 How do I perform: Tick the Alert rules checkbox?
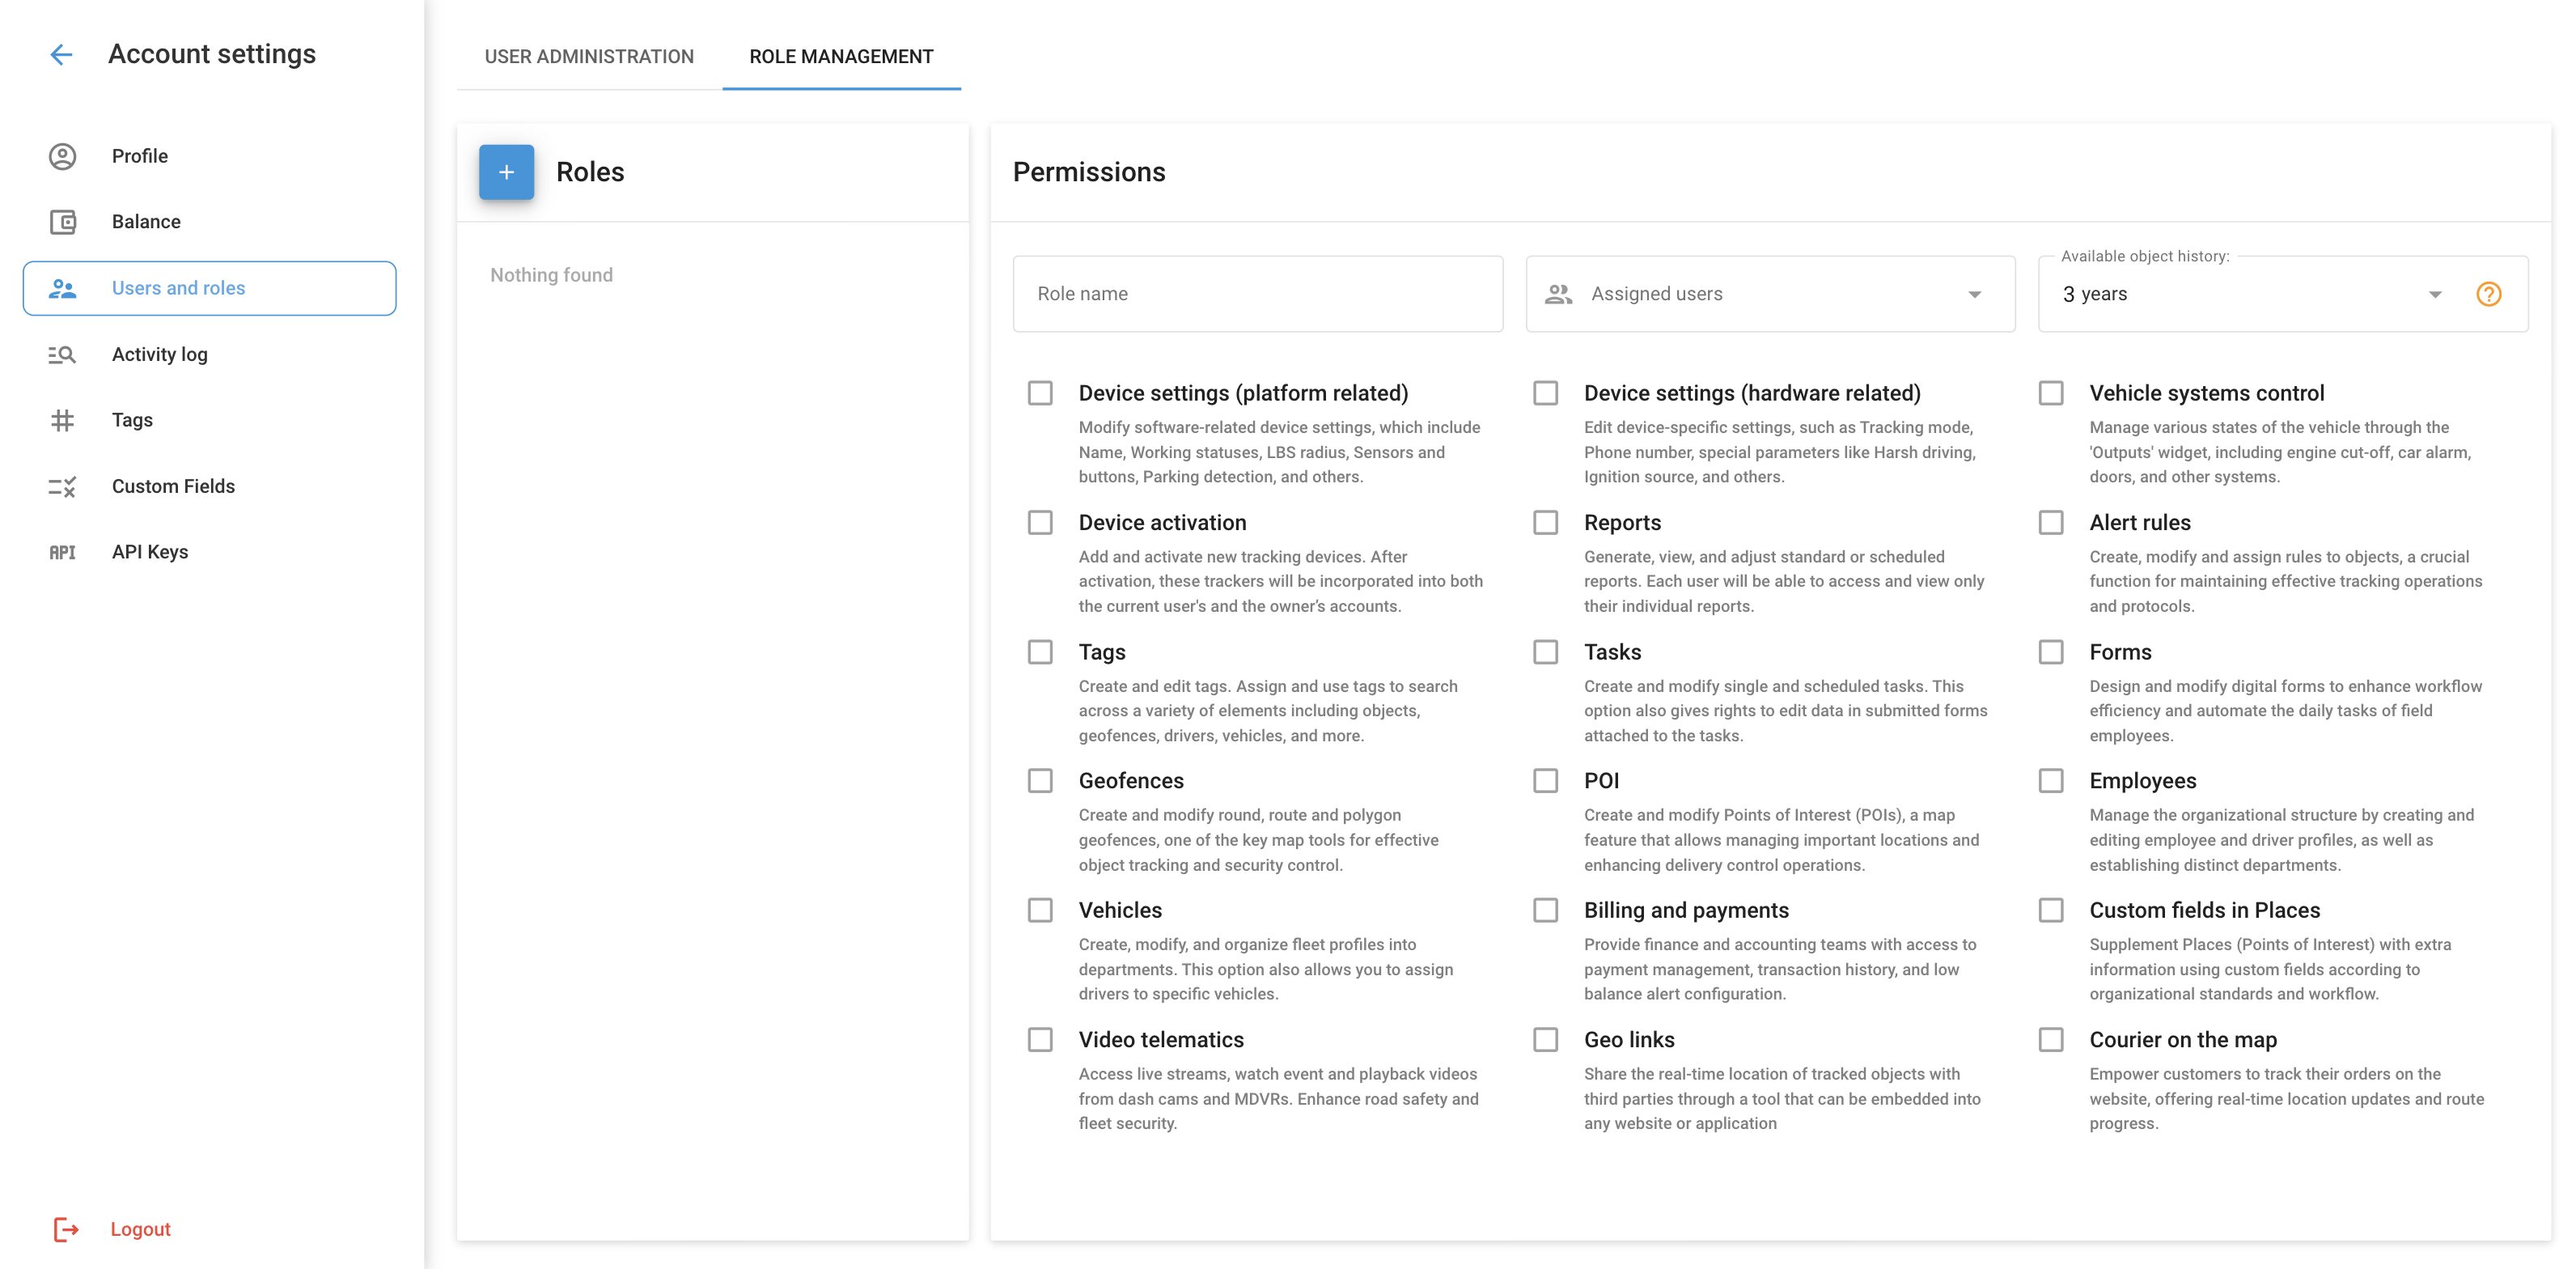2051,522
